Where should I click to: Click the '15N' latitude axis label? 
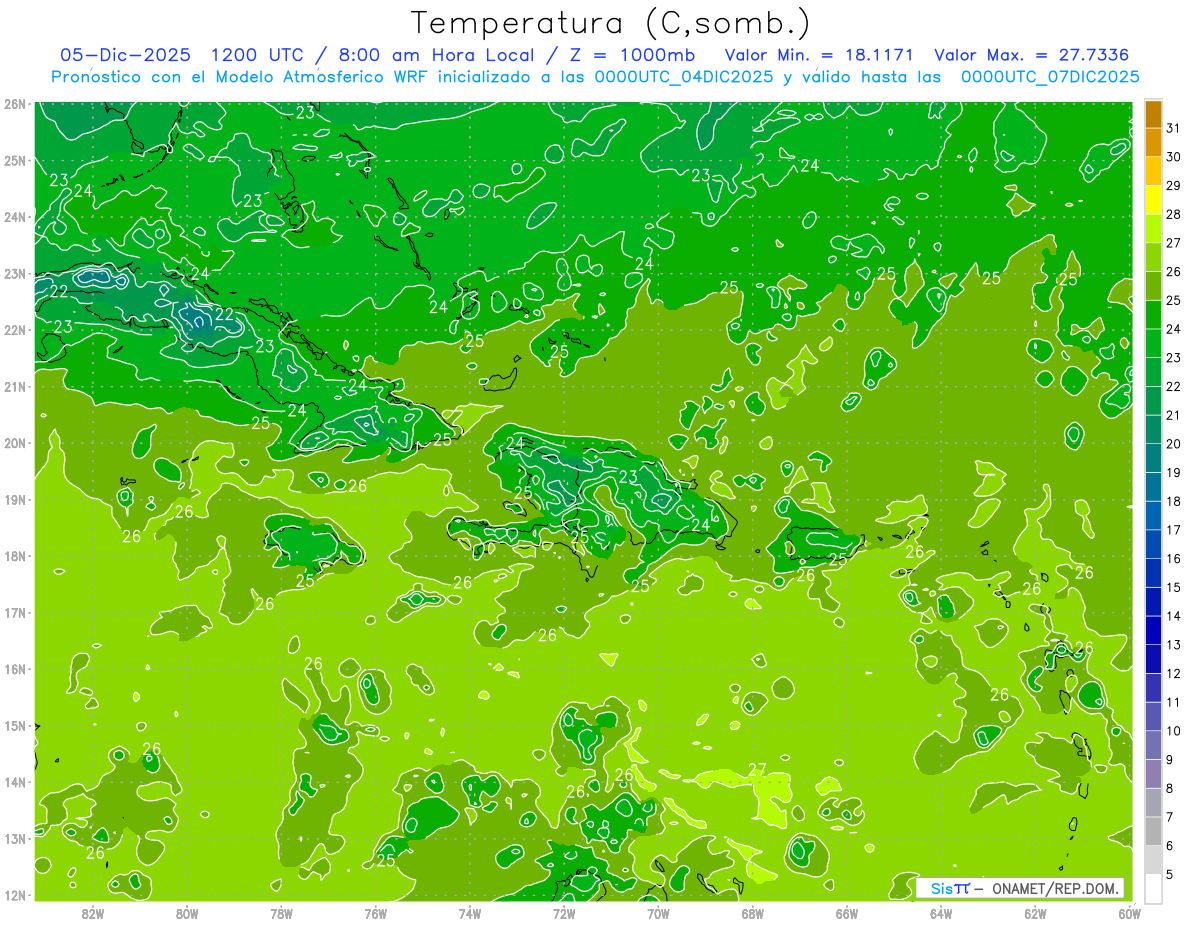(x=14, y=725)
